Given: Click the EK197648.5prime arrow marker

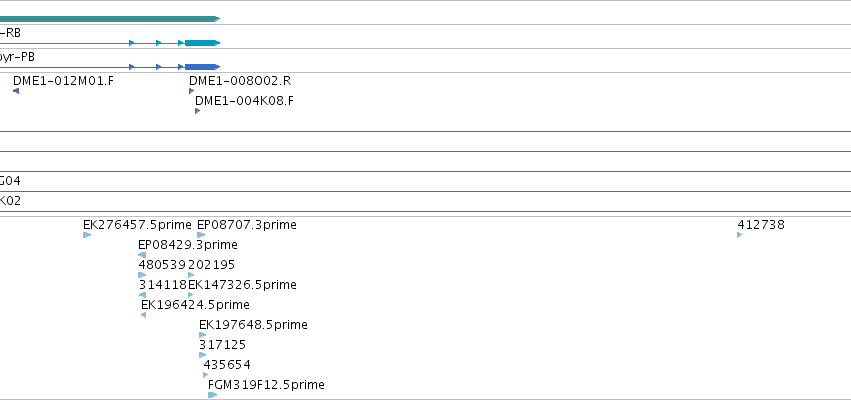Looking at the screenshot, I should click(202, 335).
